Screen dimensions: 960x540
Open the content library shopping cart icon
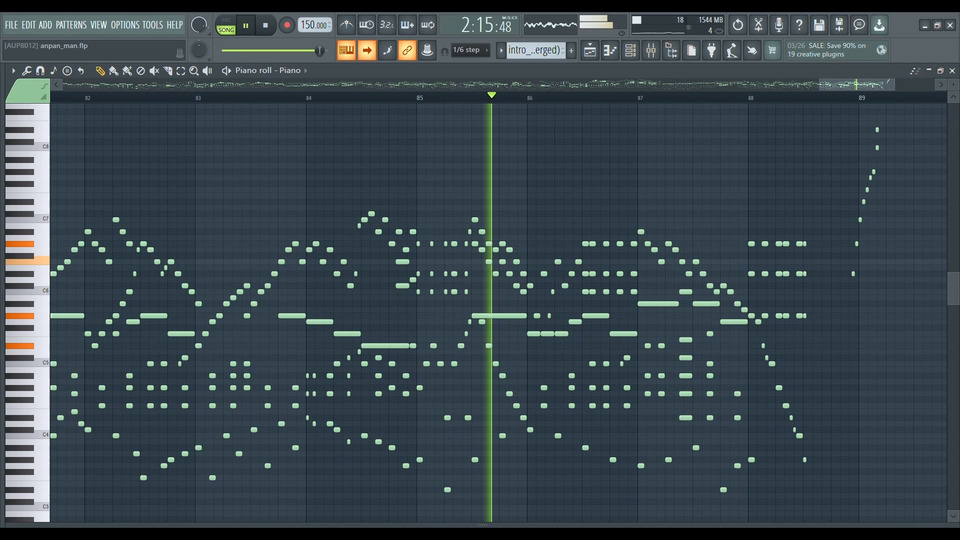tap(772, 51)
